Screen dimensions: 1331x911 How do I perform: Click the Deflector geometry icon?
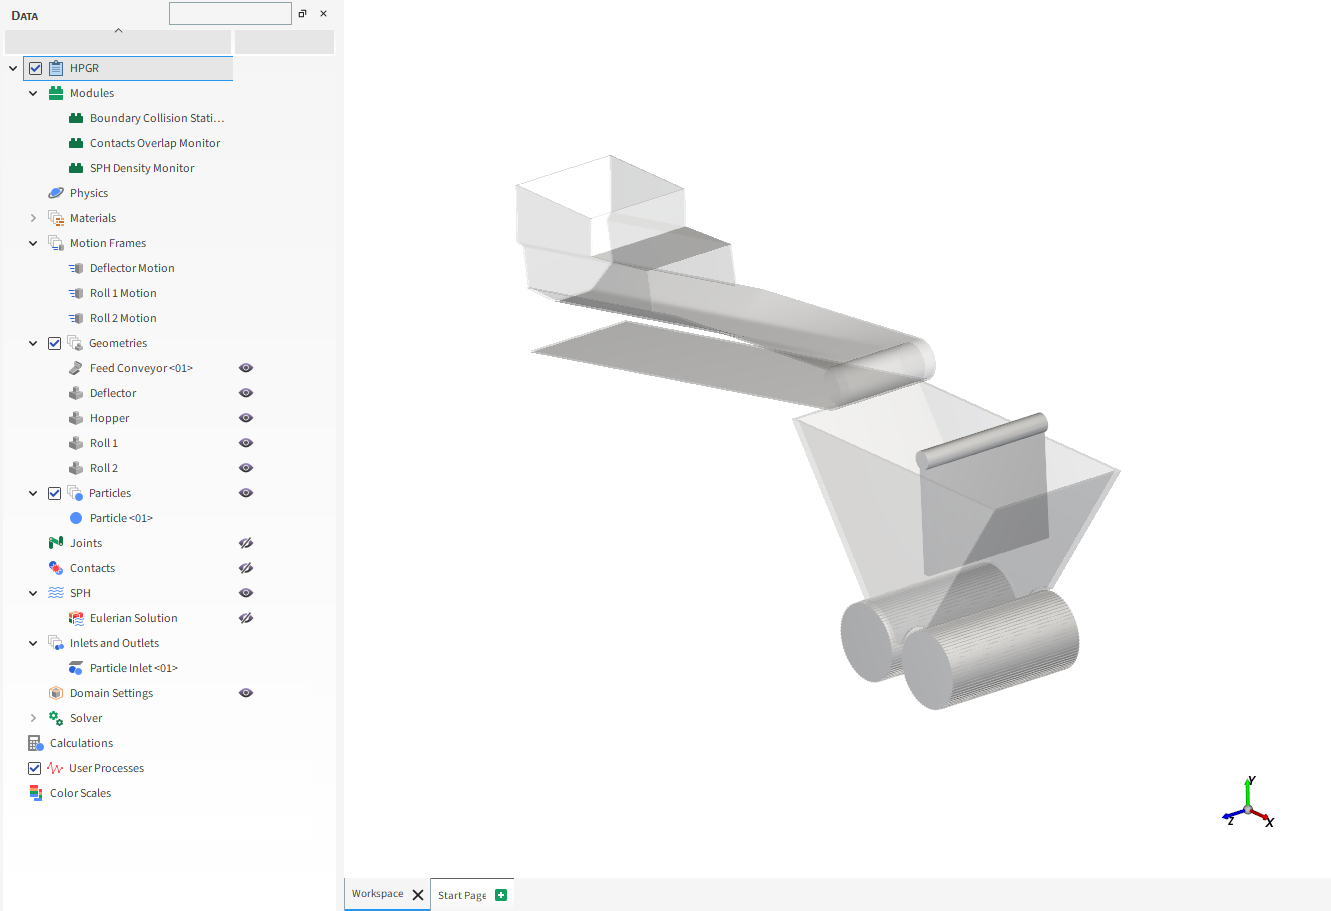[76, 393]
